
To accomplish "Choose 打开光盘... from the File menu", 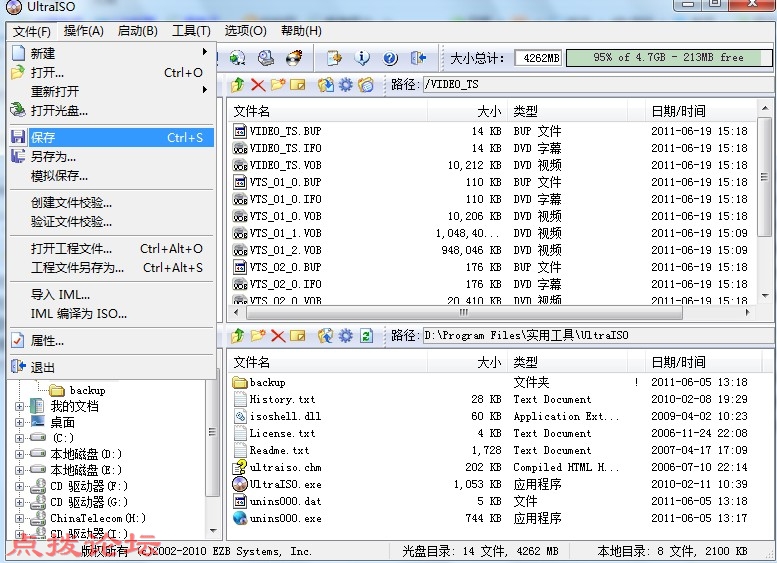I will 111,111.
